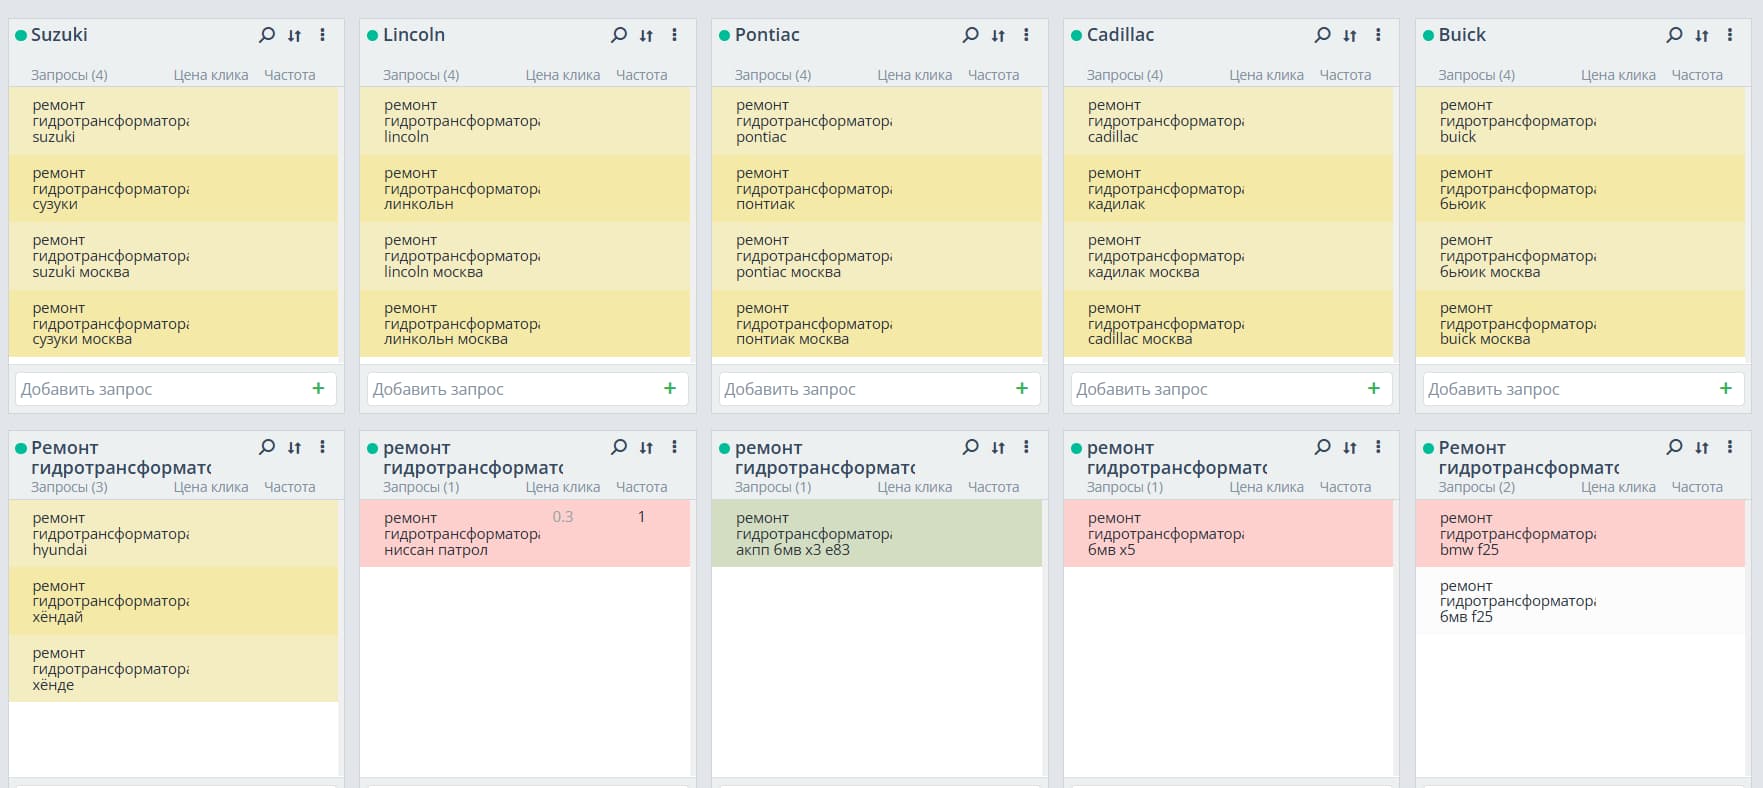Open the three-dot menu of Suzuki group
1763x788 pixels.
pos(322,35)
